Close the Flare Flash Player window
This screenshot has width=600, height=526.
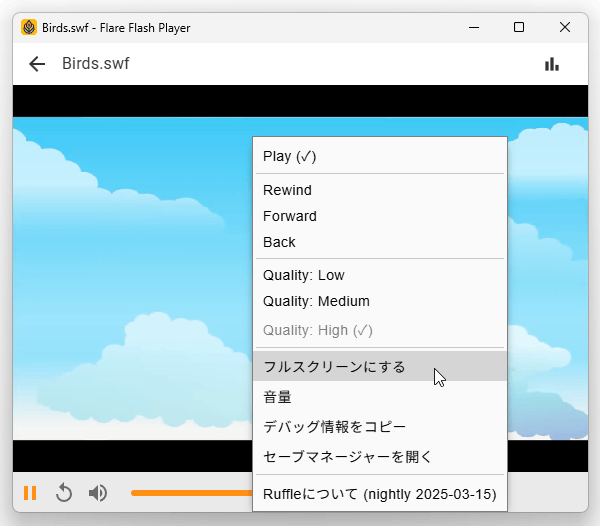[565, 28]
